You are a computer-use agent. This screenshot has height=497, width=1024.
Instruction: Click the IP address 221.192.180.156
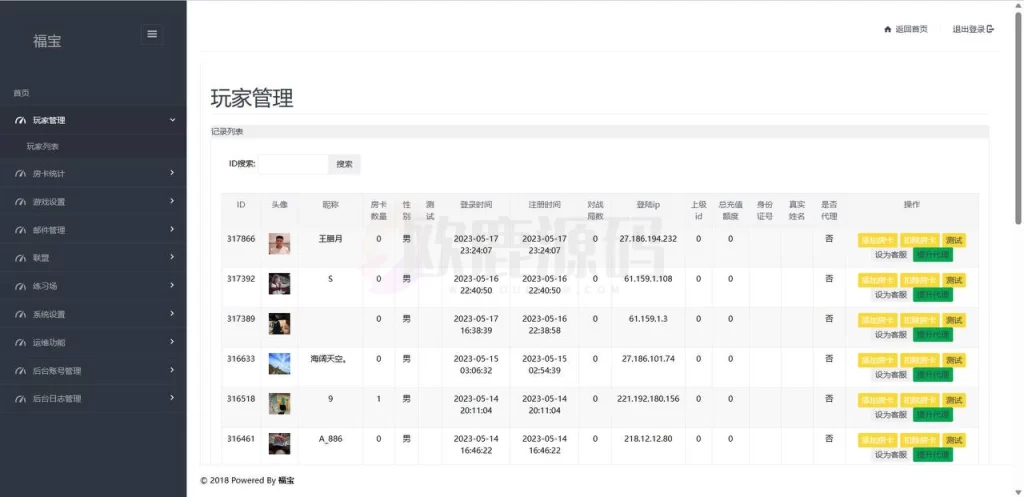point(648,399)
